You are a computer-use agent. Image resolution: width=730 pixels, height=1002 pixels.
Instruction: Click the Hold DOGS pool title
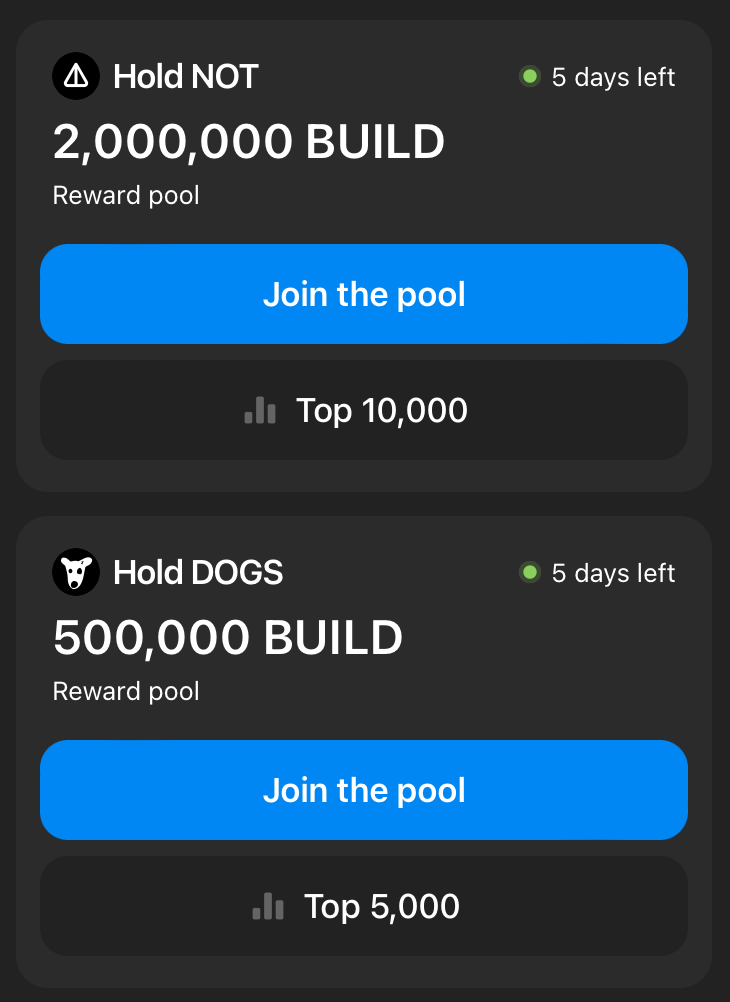point(198,572)
